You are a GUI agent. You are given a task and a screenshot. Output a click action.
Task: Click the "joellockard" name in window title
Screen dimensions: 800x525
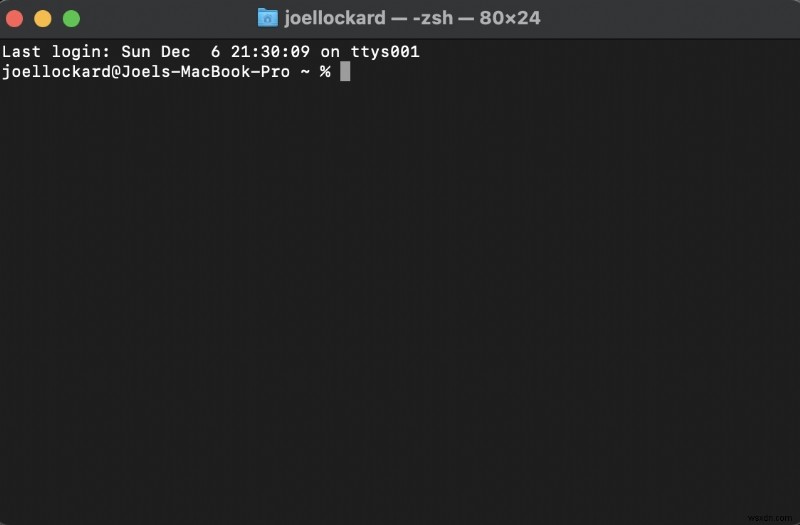click(x=336, y=18)
